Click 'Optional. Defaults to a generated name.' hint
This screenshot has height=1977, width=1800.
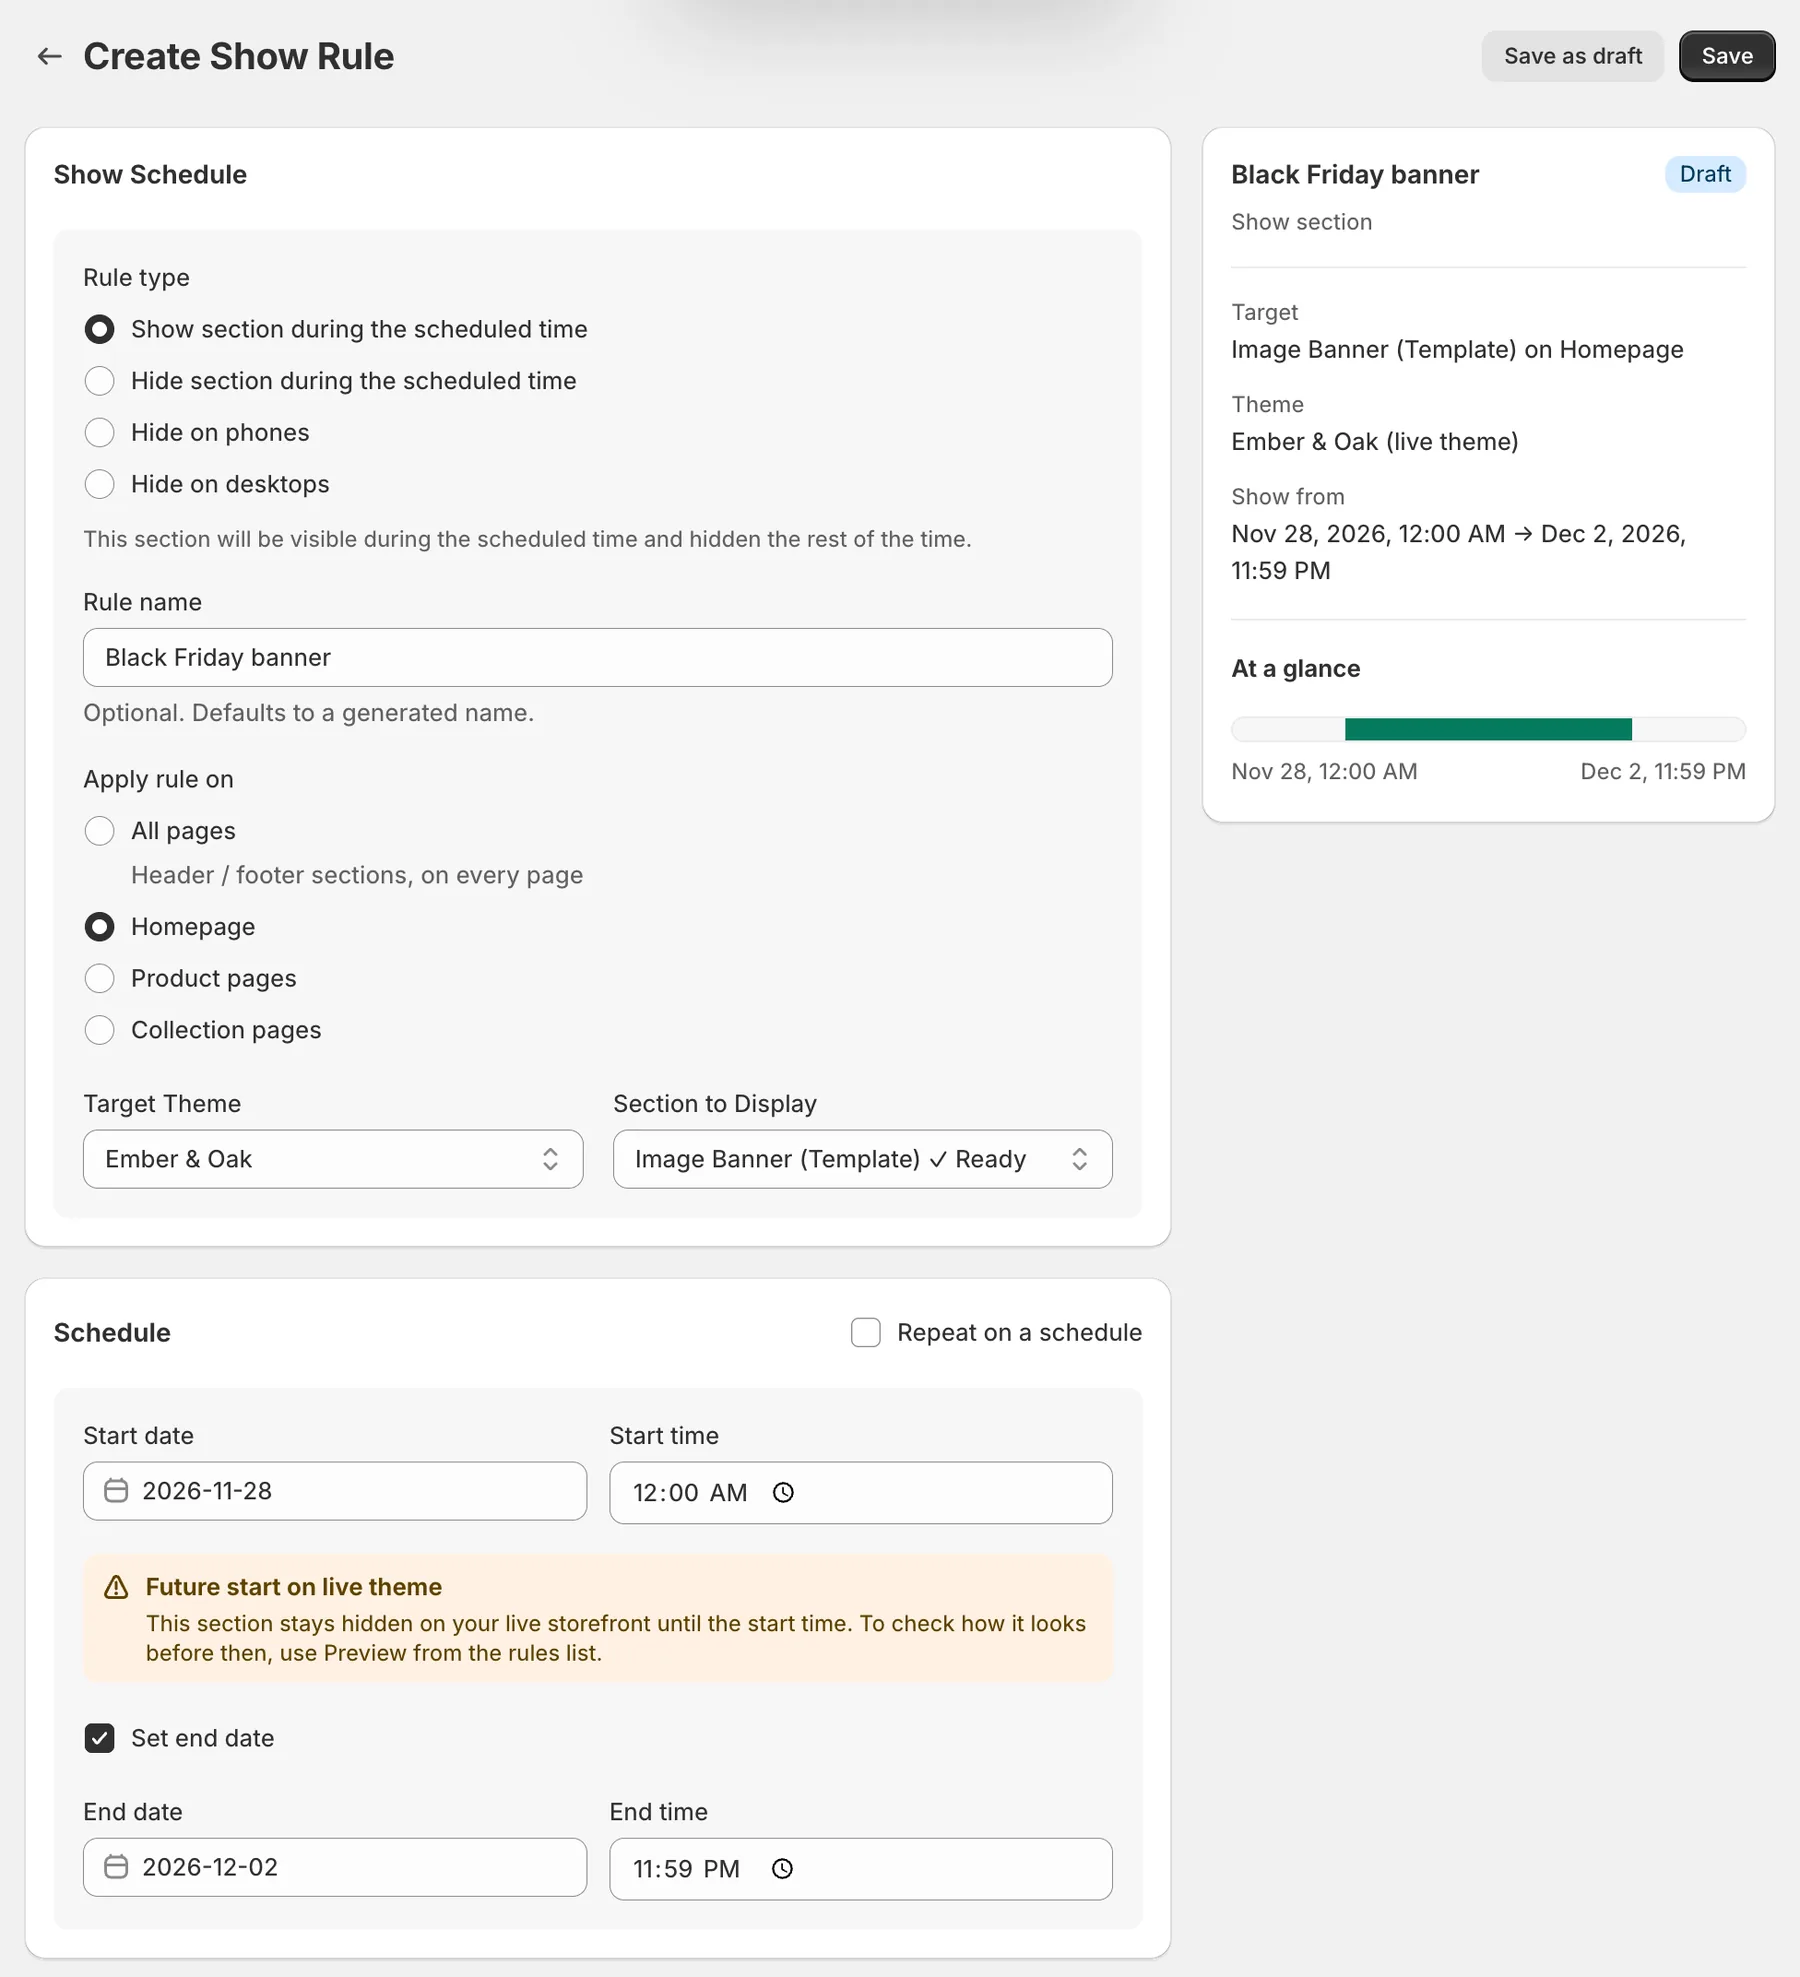309,713
